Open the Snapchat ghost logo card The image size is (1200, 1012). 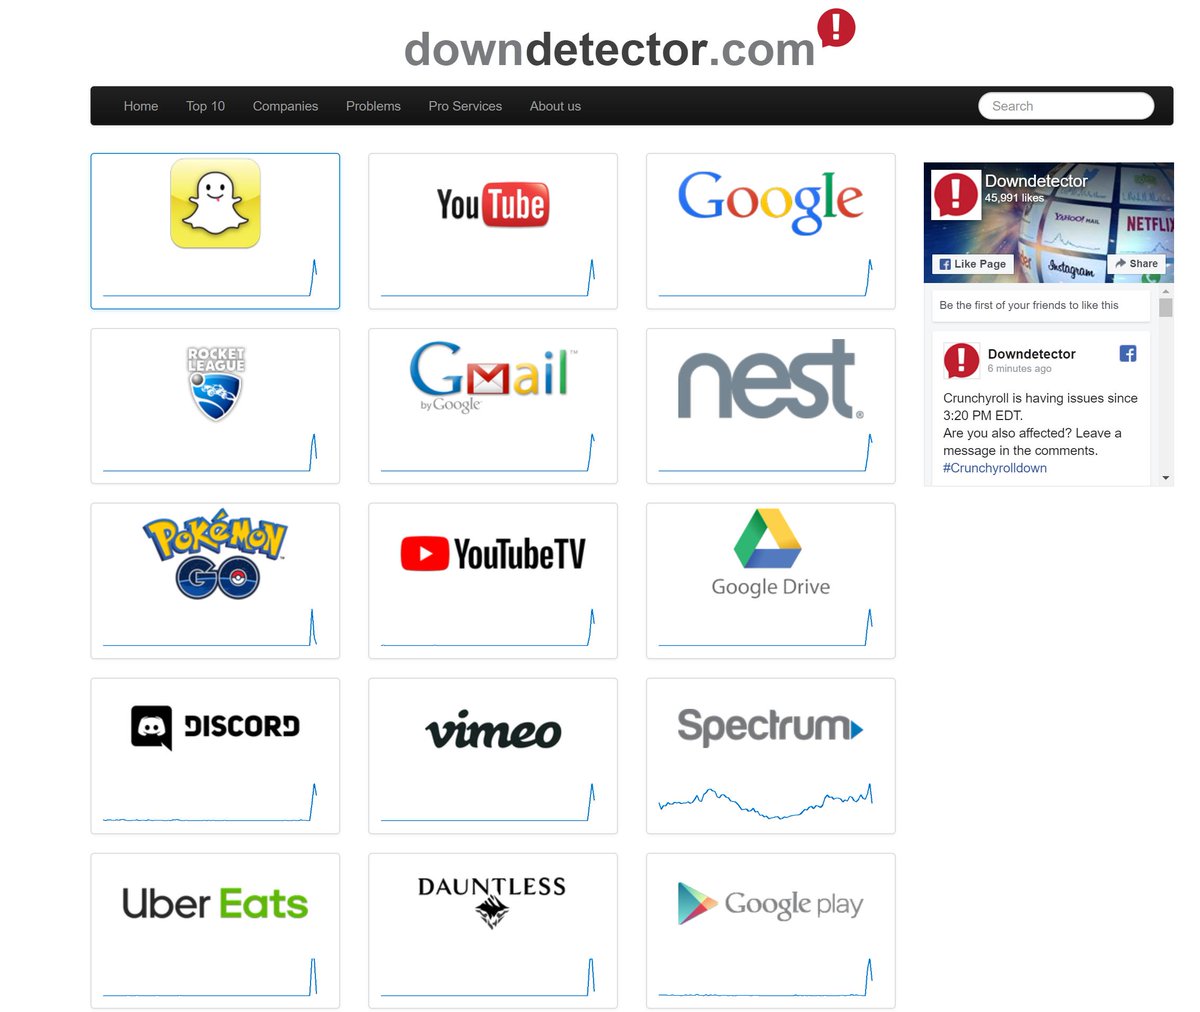[215, 231]
